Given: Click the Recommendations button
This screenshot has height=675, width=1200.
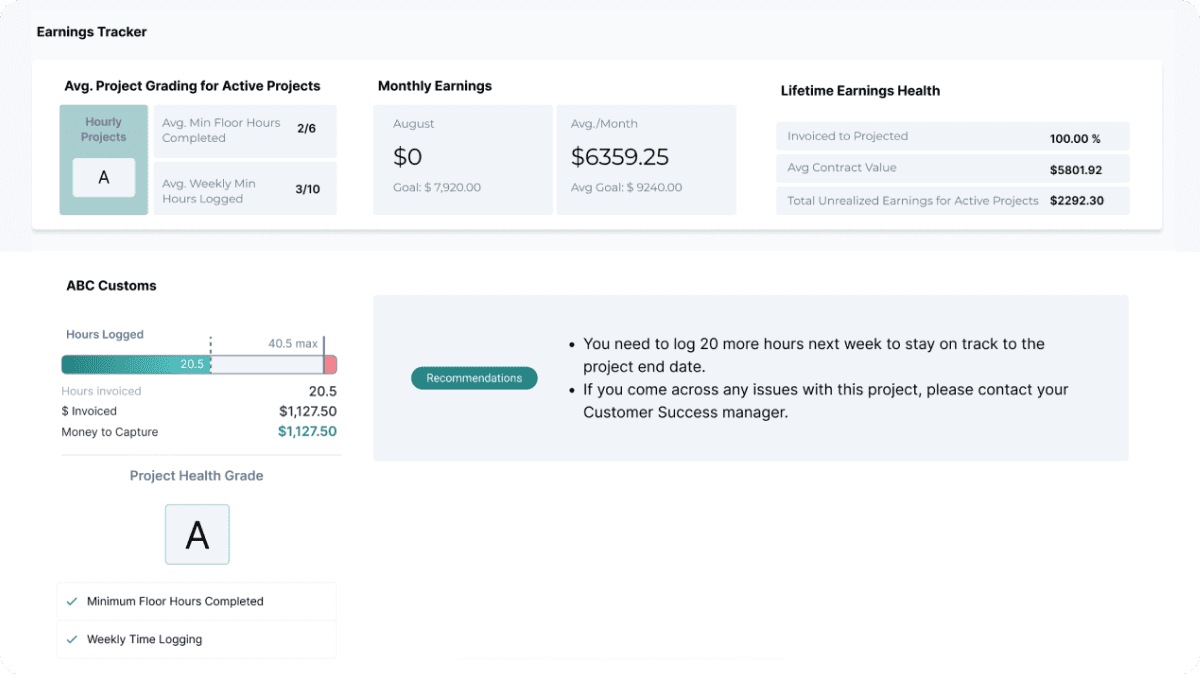Looking at the screenshot, I should [474, 378].
